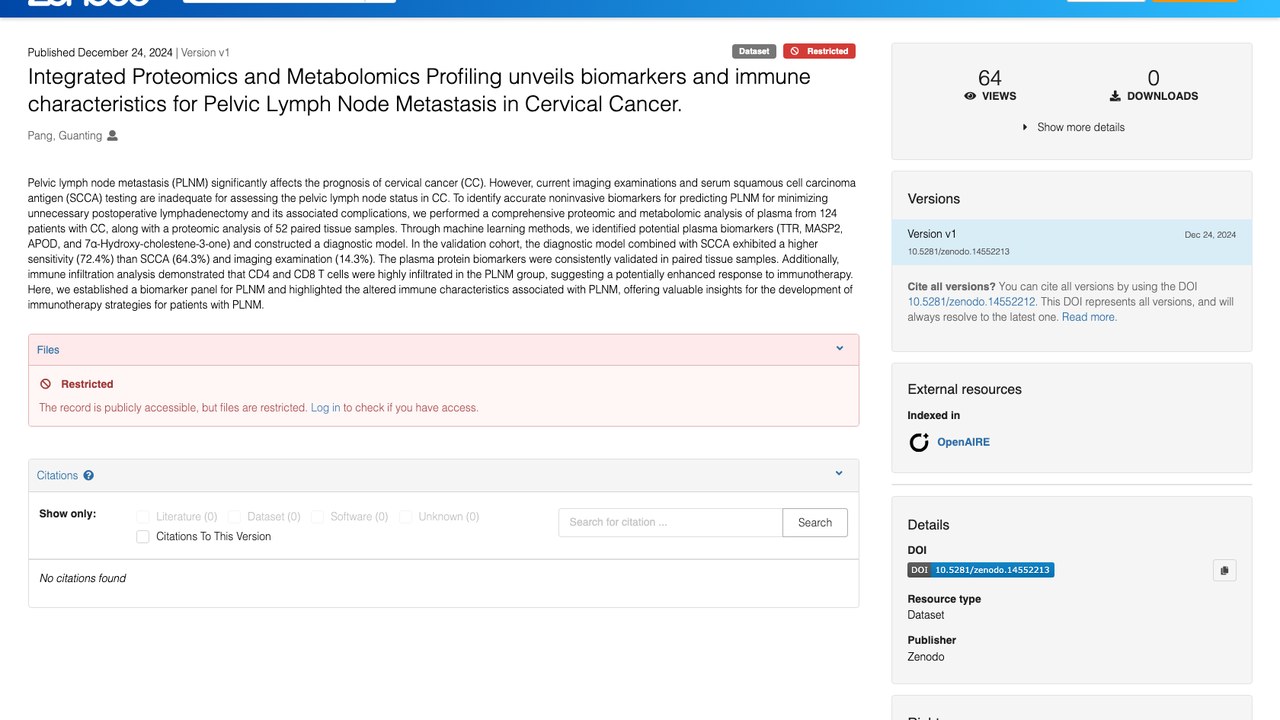Toggle the Unknown (0) filter checkbox

pyautogui.click(x=405, y=517)
